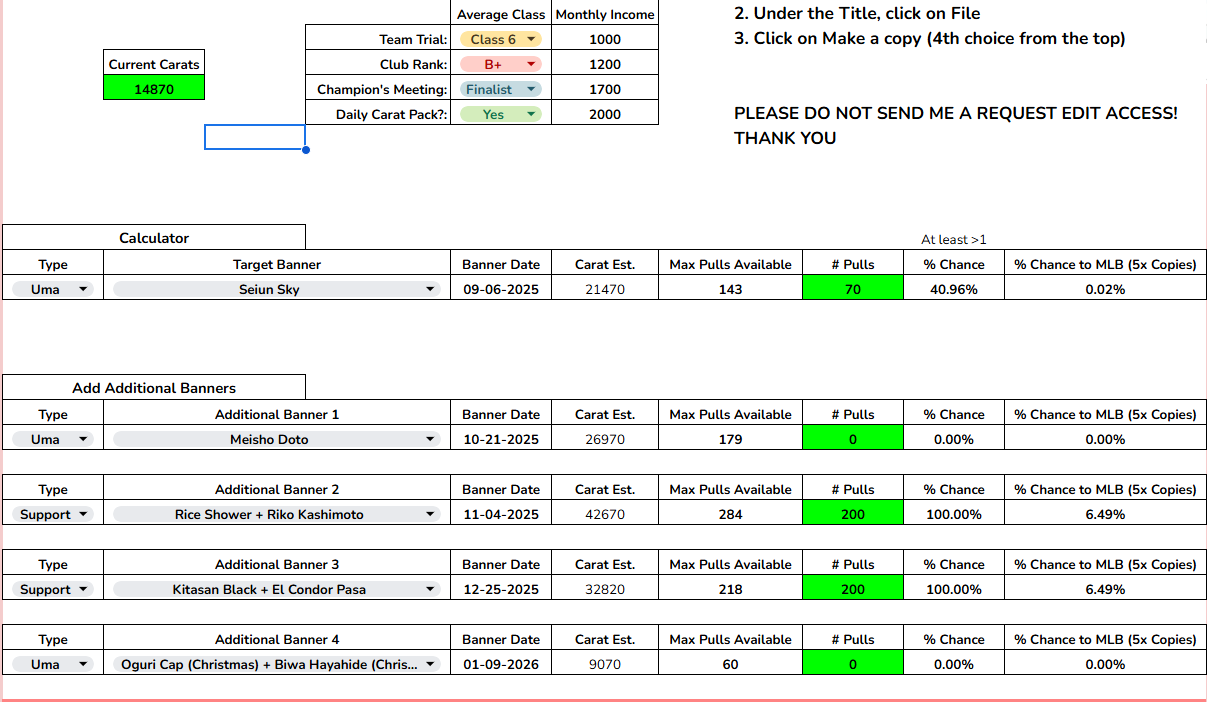This screenshot has height=702, width=1207.
Task: Click the Team Trial monthly income 1000
Action: 605,39
